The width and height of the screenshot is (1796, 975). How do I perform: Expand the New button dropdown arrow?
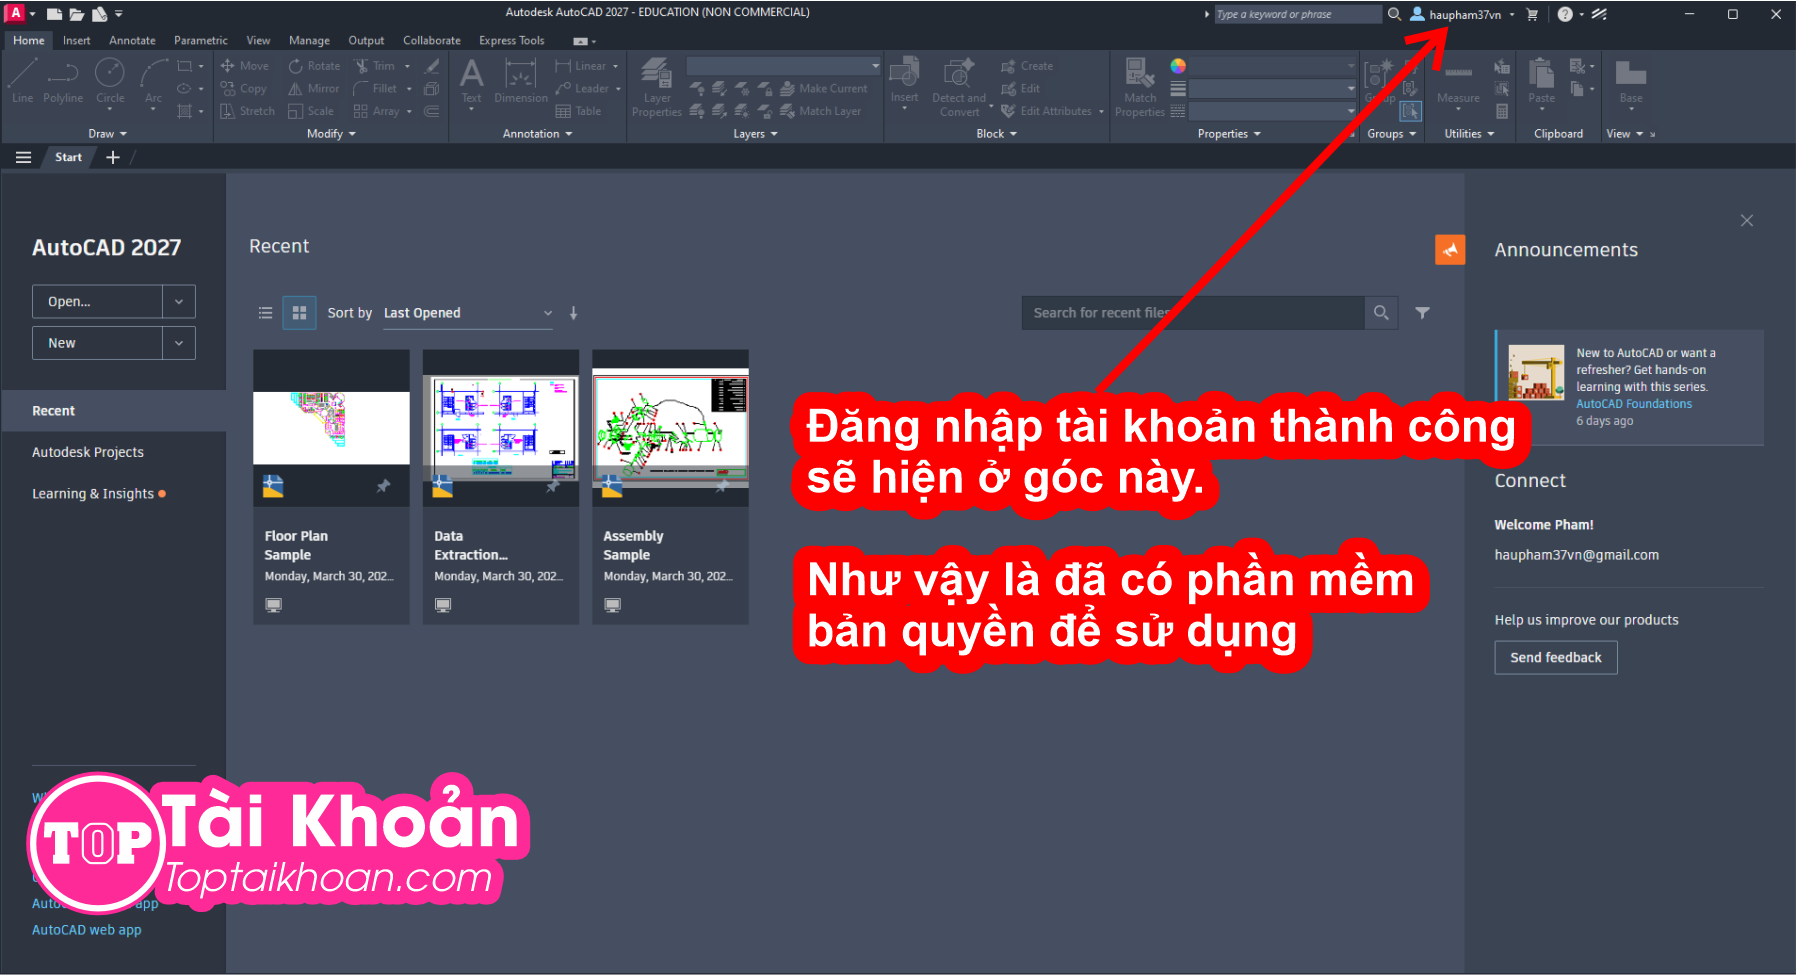tap(178, 342)
